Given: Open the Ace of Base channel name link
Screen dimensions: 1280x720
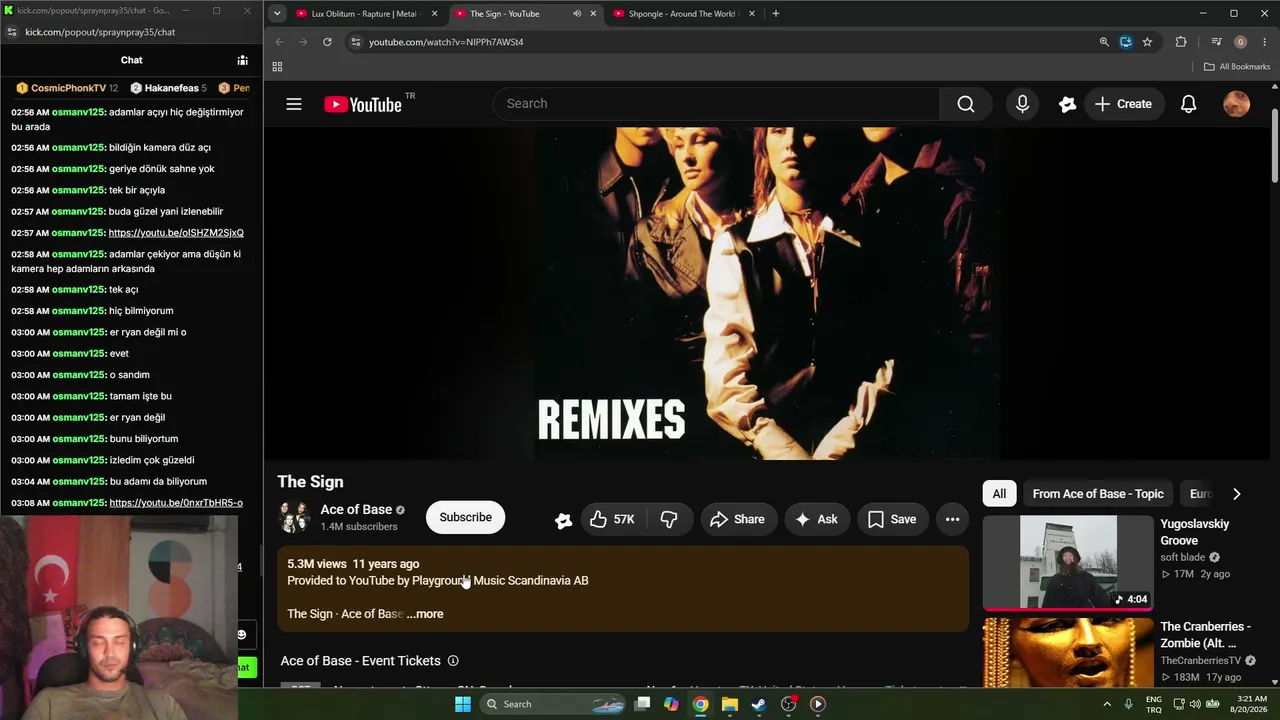Looking at the screenshot, I should coord(356,510).
